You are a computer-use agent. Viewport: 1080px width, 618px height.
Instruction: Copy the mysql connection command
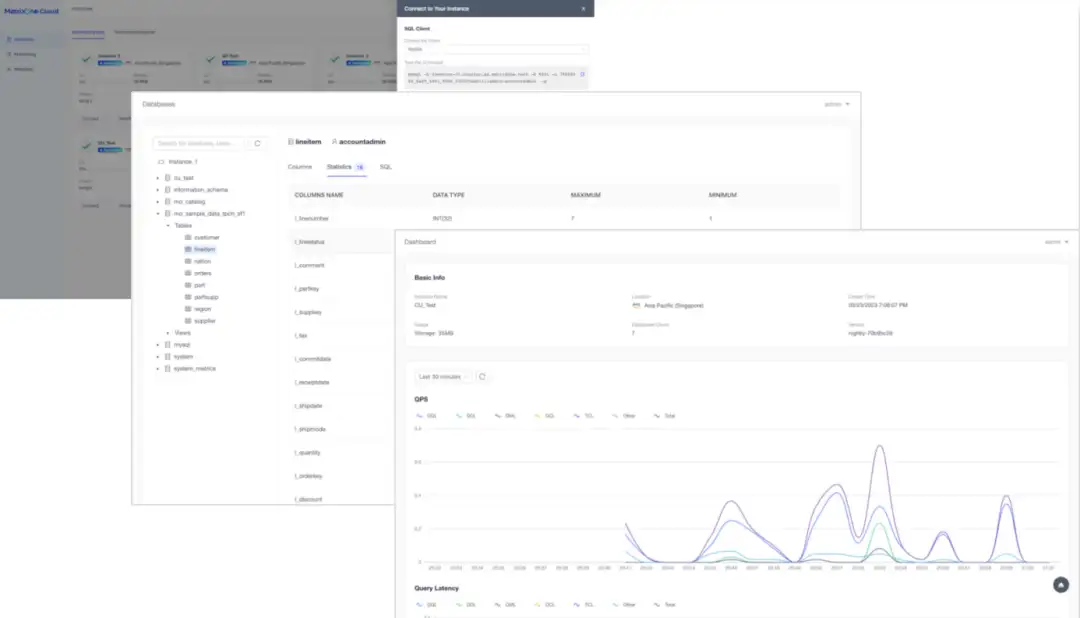click(583, 74)
